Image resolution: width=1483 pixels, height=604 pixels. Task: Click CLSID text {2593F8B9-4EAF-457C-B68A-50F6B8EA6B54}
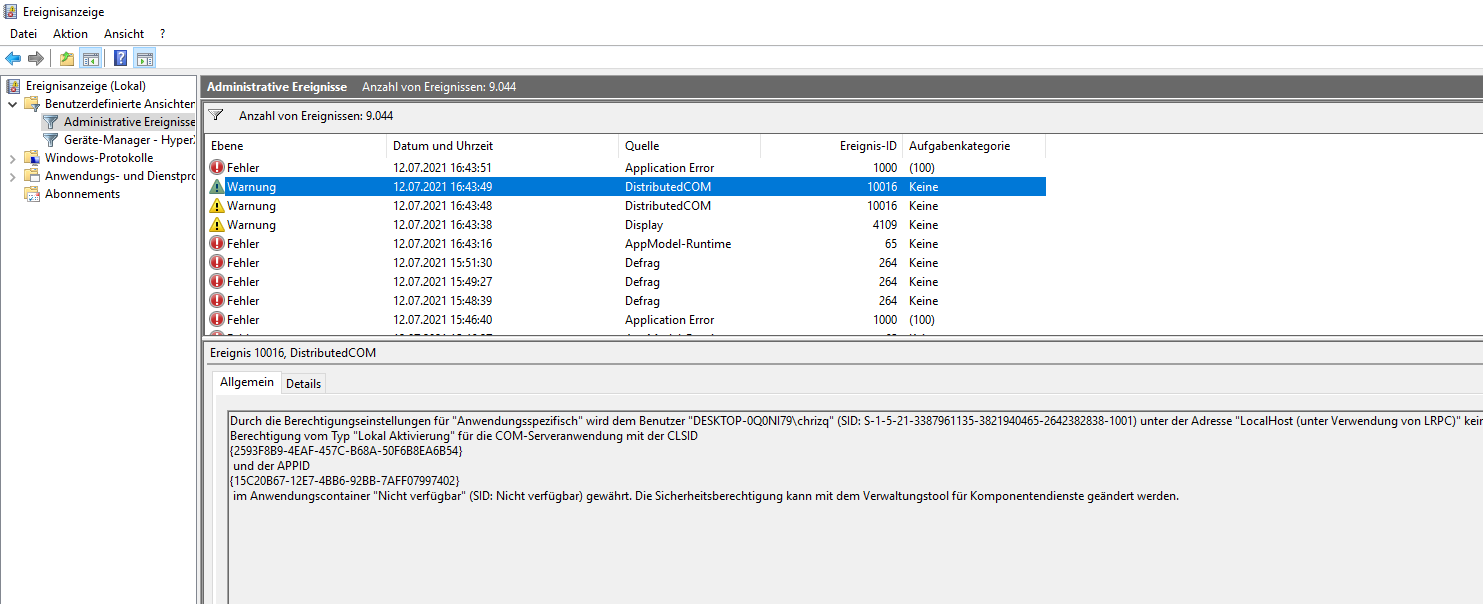point(346,451)
